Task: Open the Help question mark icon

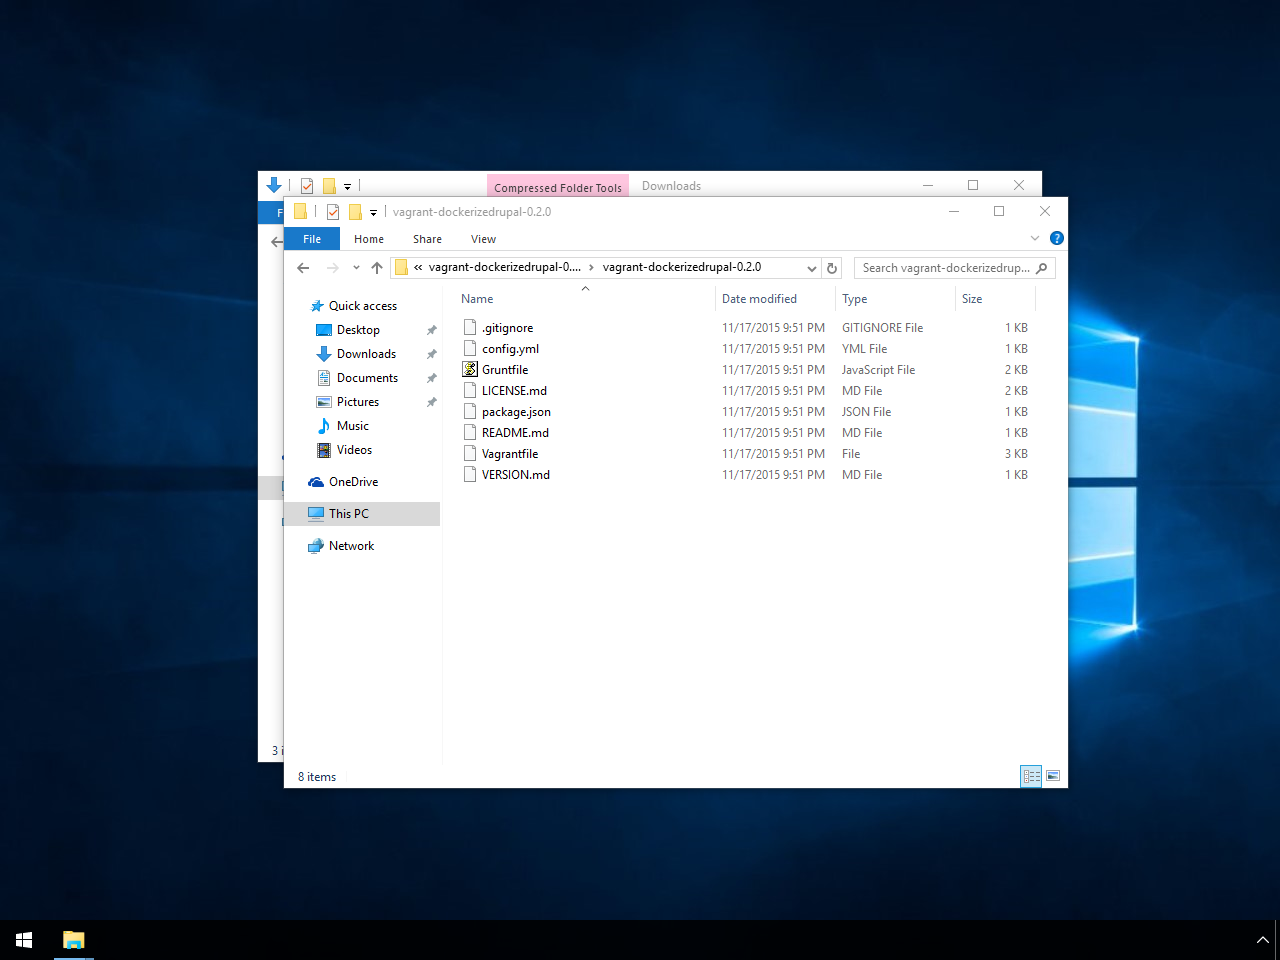Action: coord(1057,238)
